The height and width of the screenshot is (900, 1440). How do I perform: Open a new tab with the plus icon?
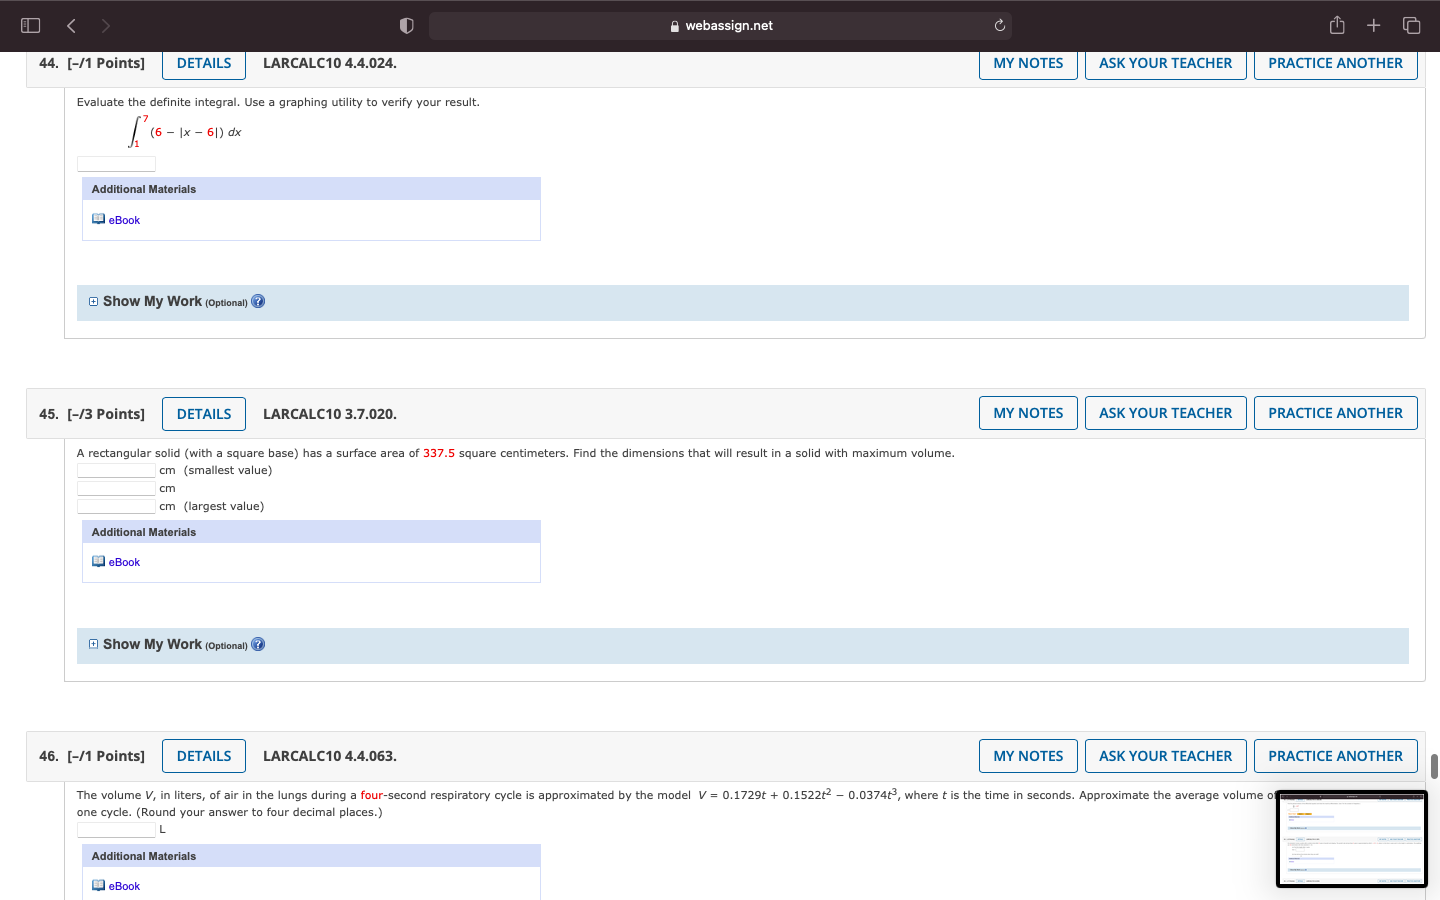[x=1373, y=25]
